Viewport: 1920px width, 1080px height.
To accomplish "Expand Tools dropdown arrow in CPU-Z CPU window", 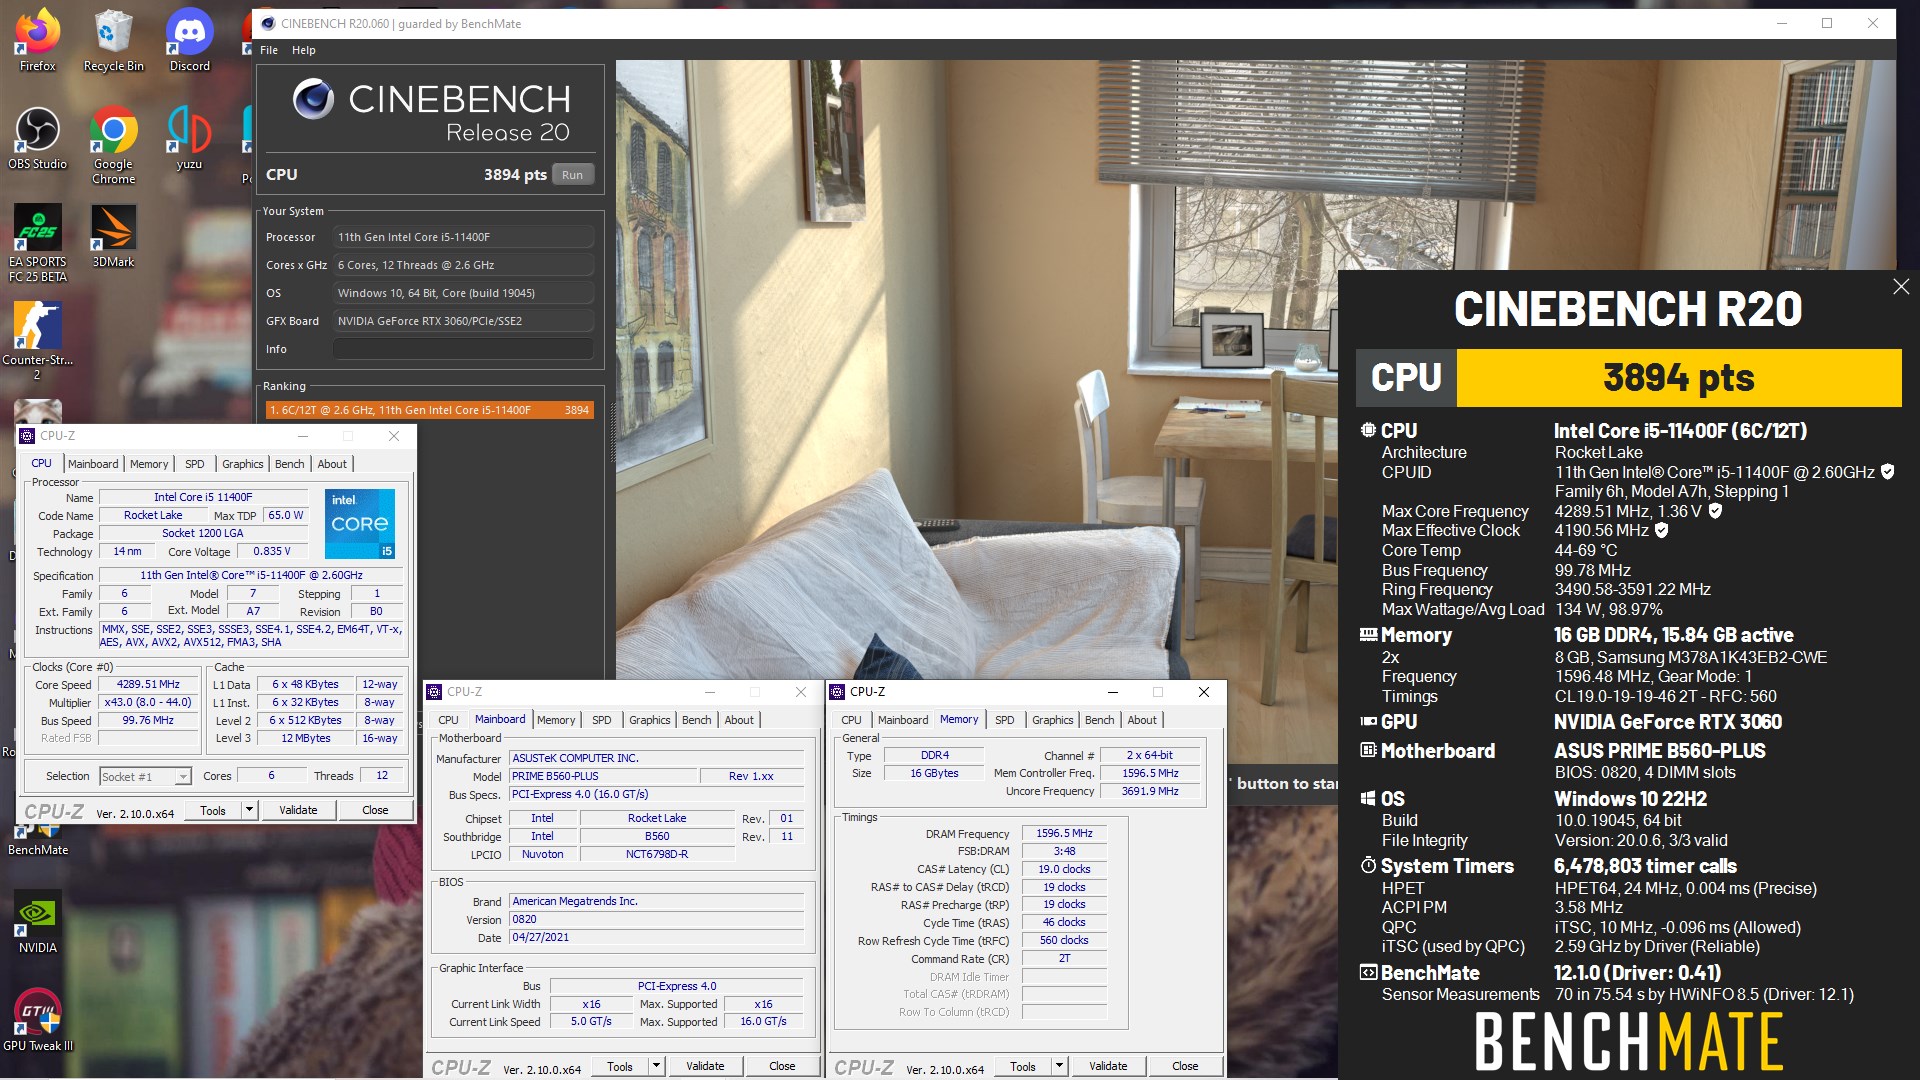I will click(249, 810).
